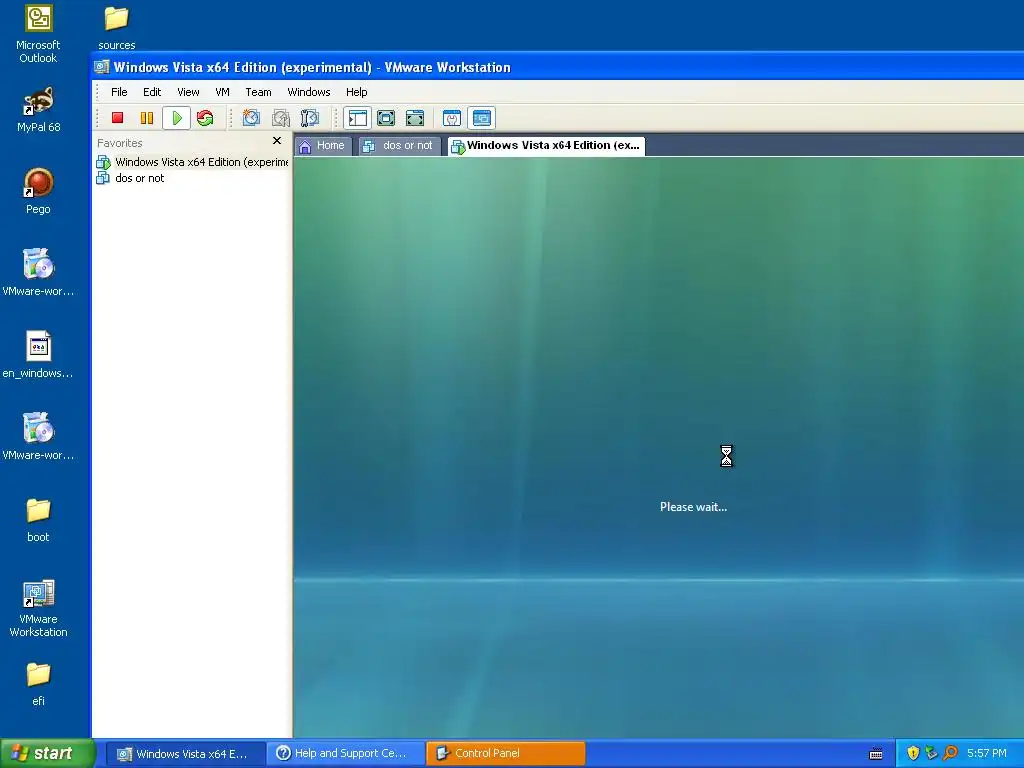Open the Help menu
Image resolution: width=1024 pixels, height=768 pixels.
click(357, 92)
